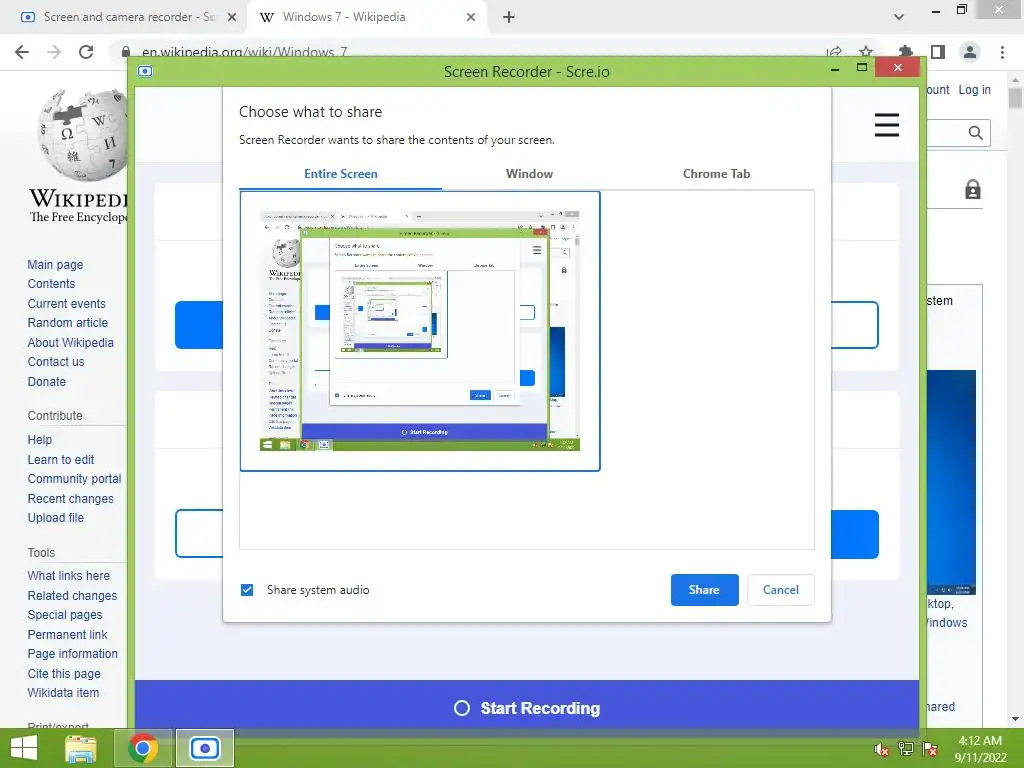Image resolution: width=1024 pixels, height=768 pixels.
Task: View Recent changes link
Action: [70, 499]
